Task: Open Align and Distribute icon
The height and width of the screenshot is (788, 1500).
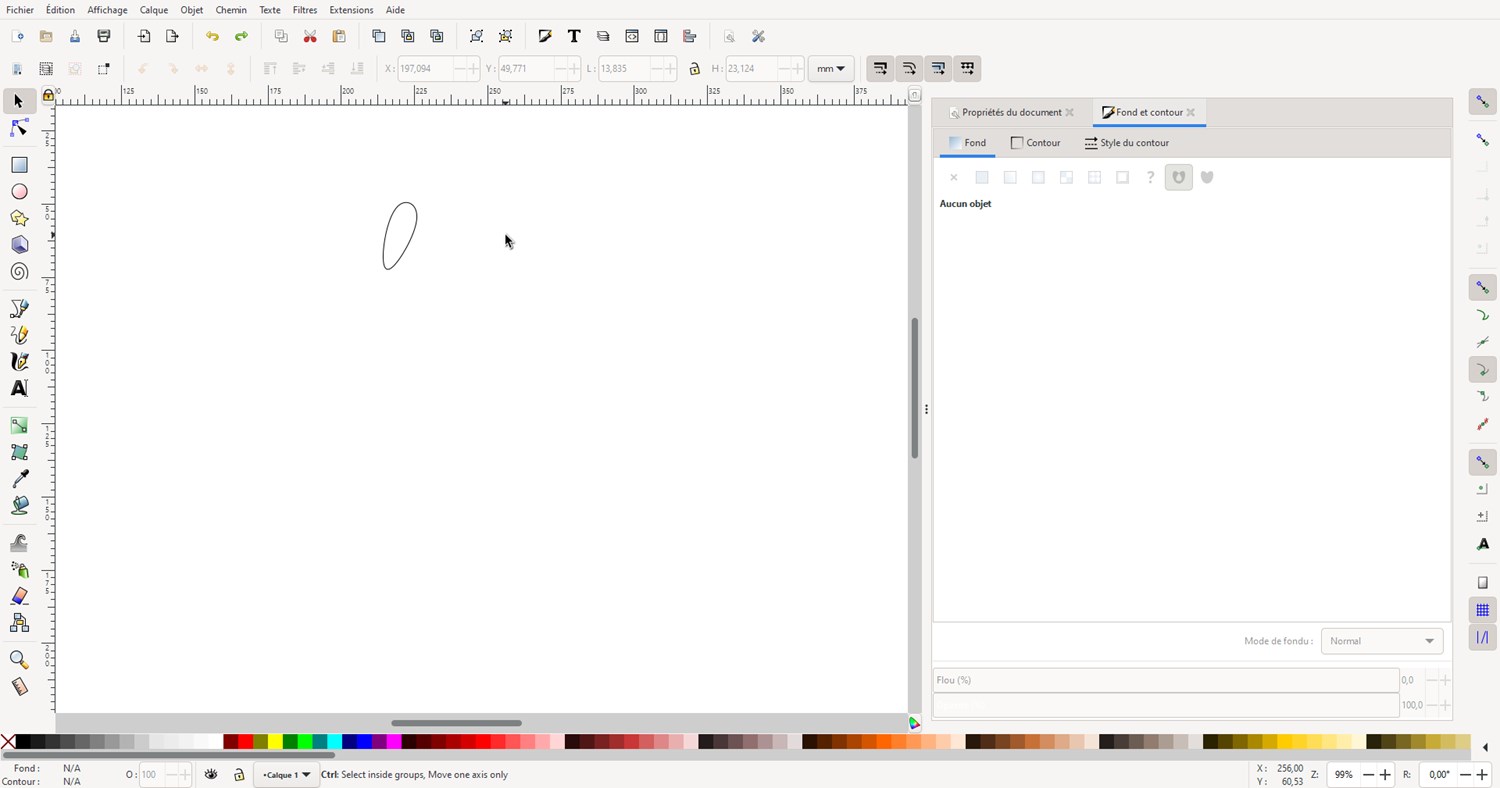Action: click(690, 36)
